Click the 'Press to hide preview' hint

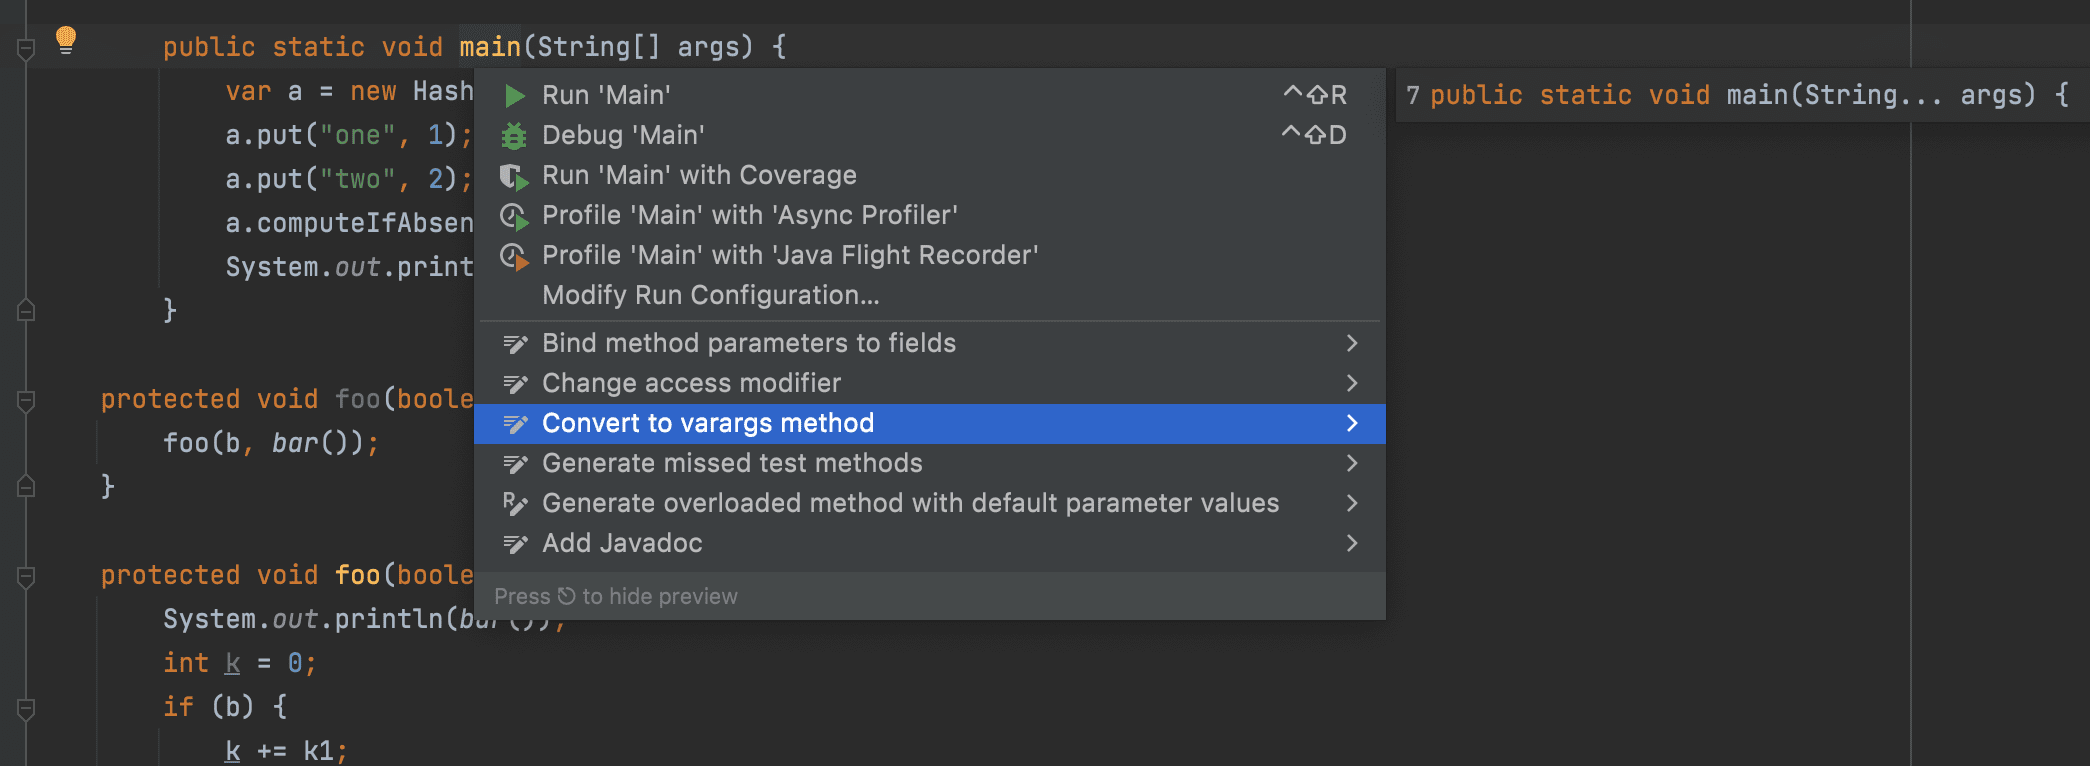(x=616, y=596)
